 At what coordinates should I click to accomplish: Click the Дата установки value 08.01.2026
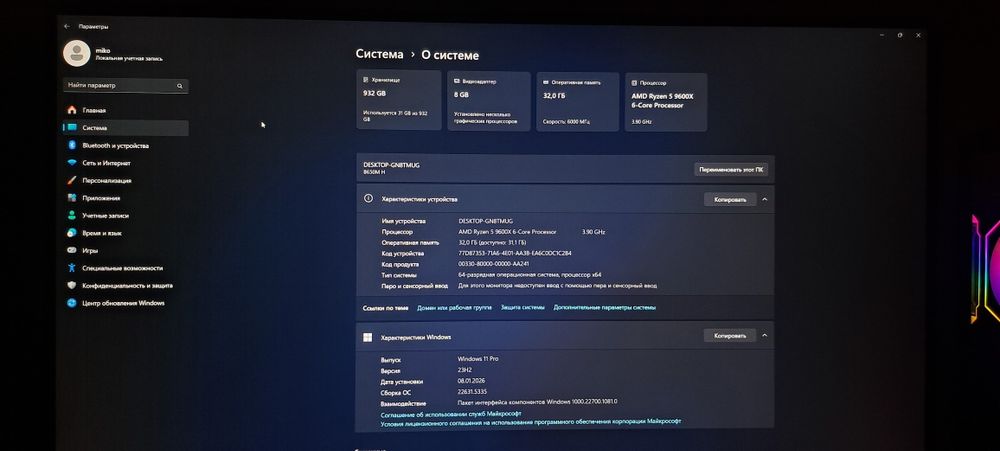471,381
